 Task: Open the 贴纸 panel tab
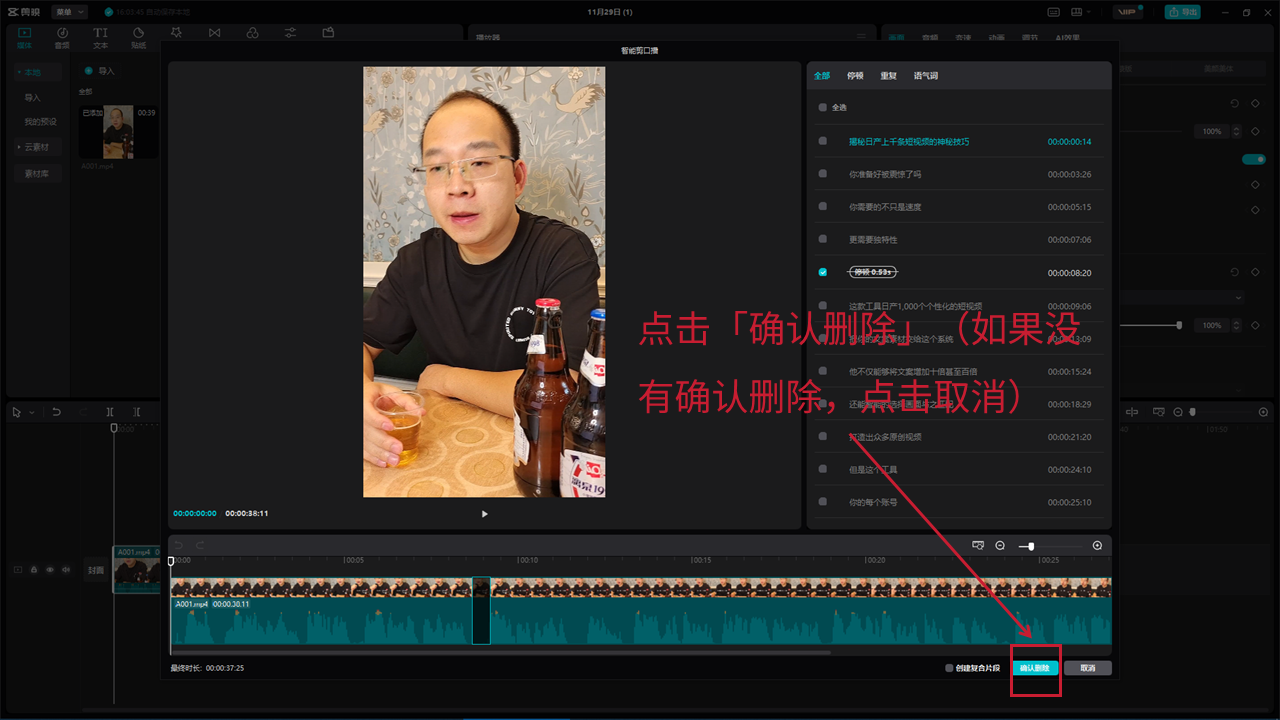138,38
